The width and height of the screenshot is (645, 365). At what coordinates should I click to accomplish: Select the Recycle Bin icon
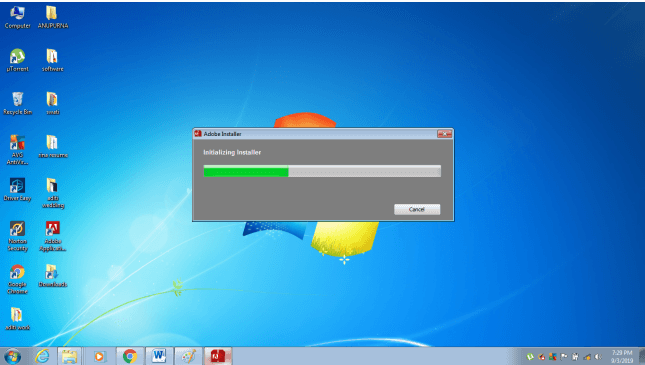point(17,103)
